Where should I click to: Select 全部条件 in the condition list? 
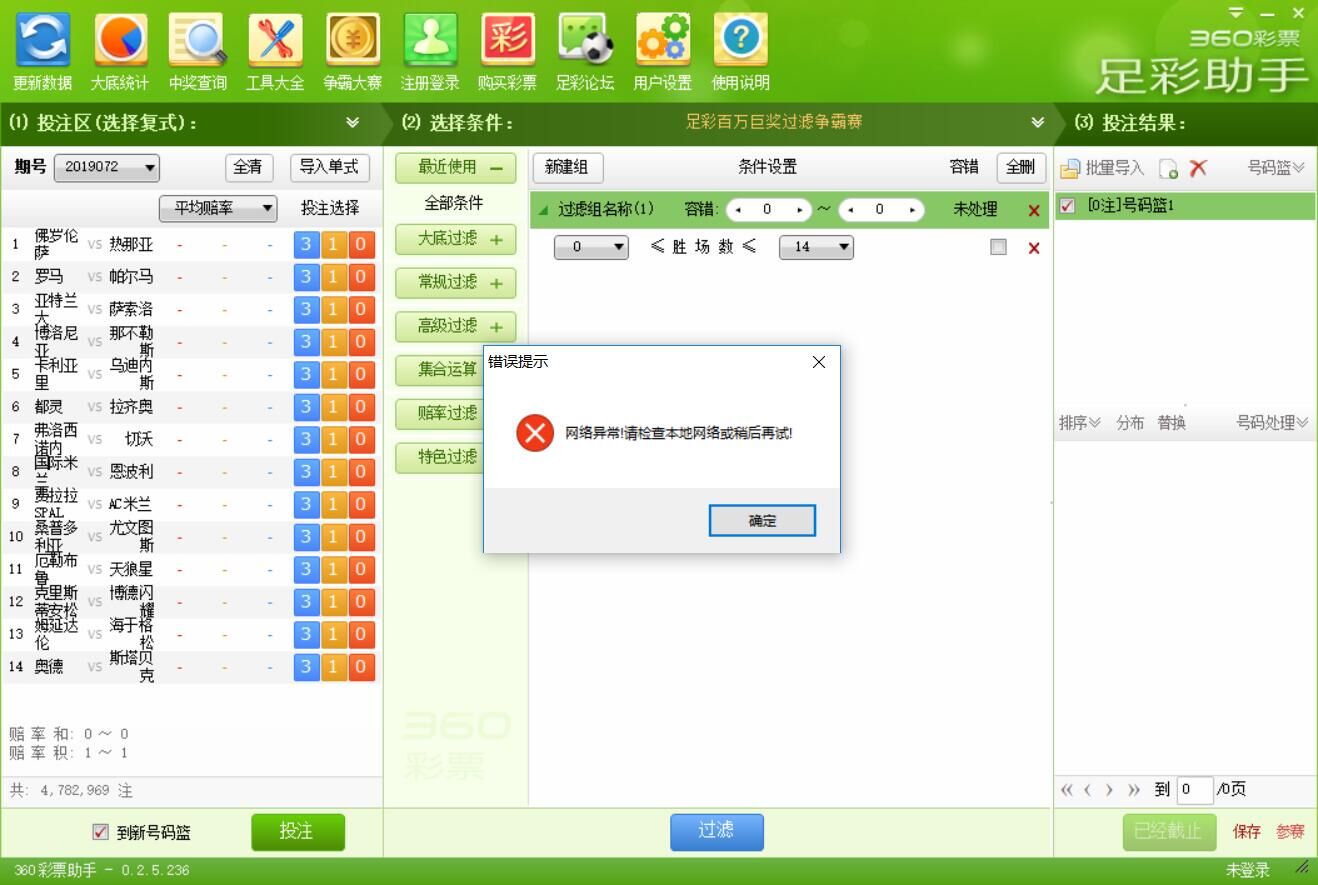(454, 203)
